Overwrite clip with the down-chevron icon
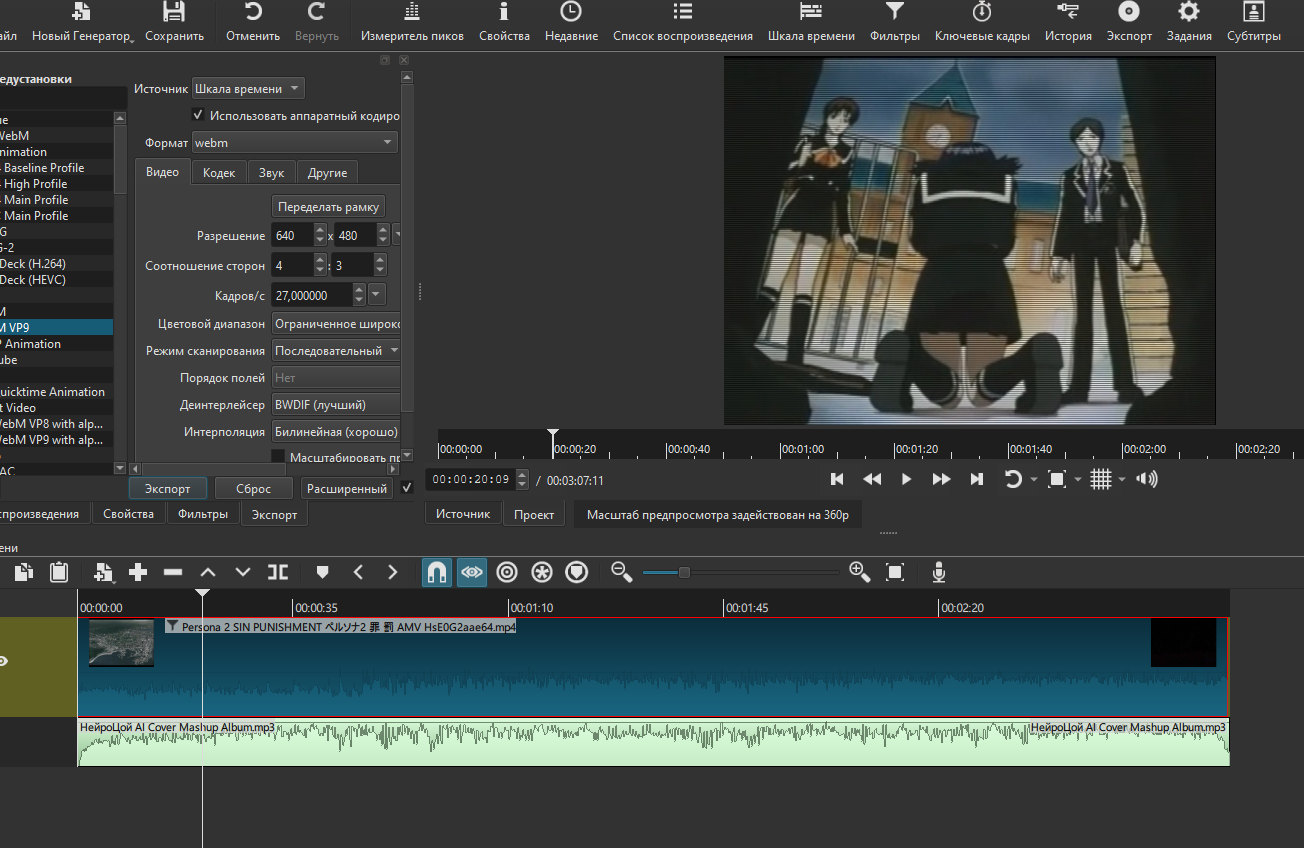1304x848 pixels. [243, 572]
